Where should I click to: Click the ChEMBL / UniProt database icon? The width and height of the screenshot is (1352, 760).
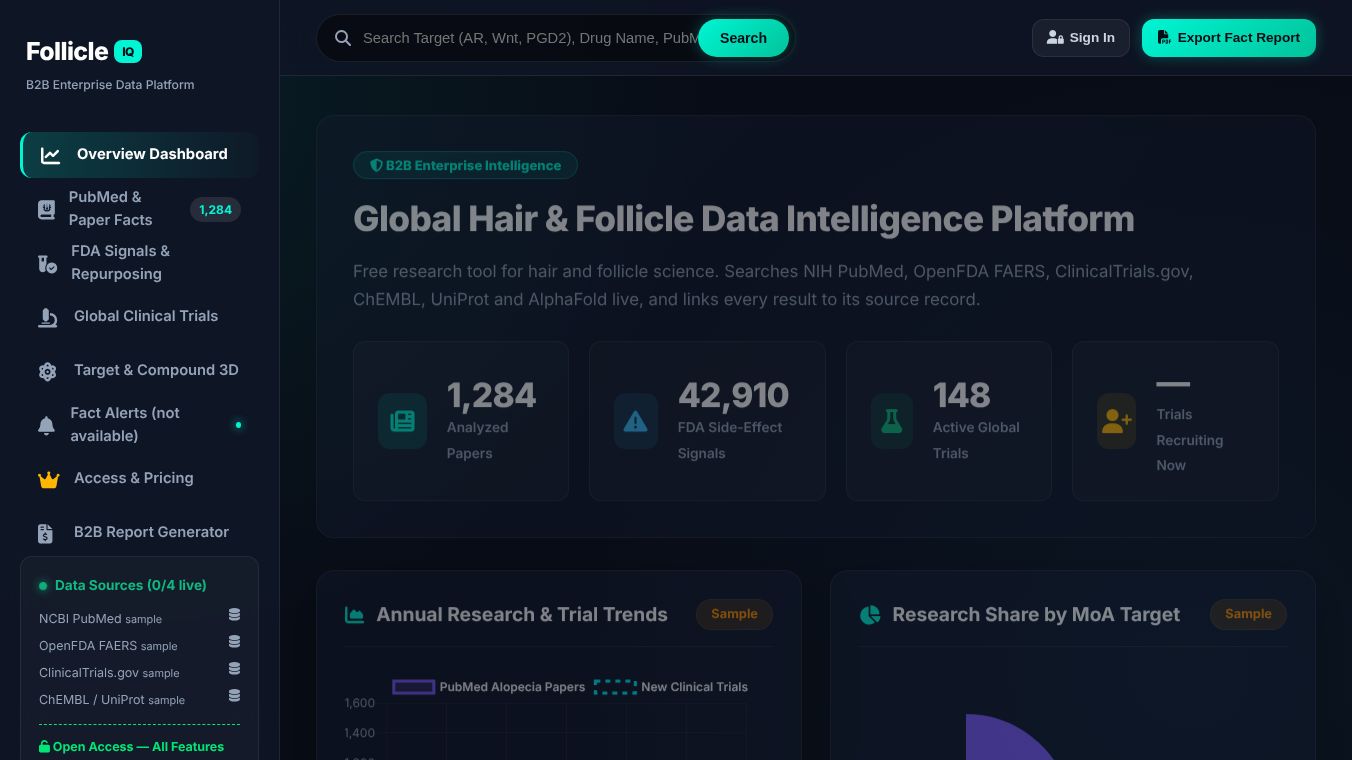234,695
